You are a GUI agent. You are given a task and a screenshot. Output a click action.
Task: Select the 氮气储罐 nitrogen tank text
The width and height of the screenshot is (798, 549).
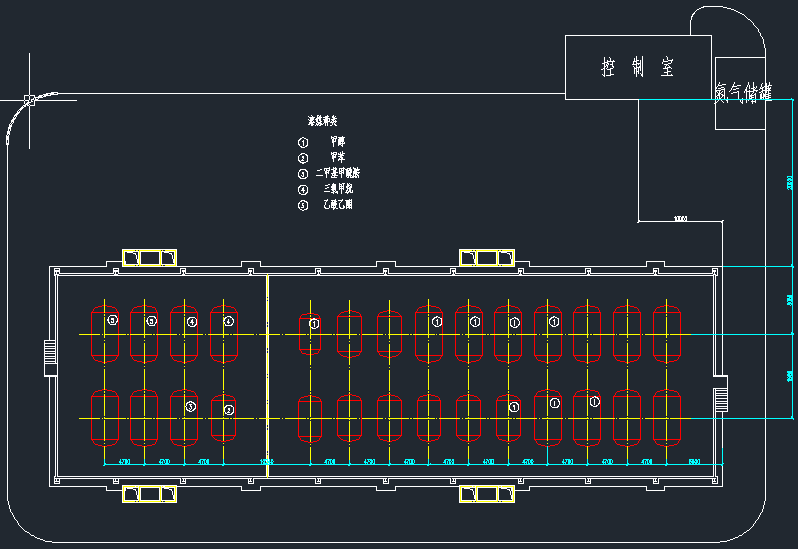tap(743, 93)
